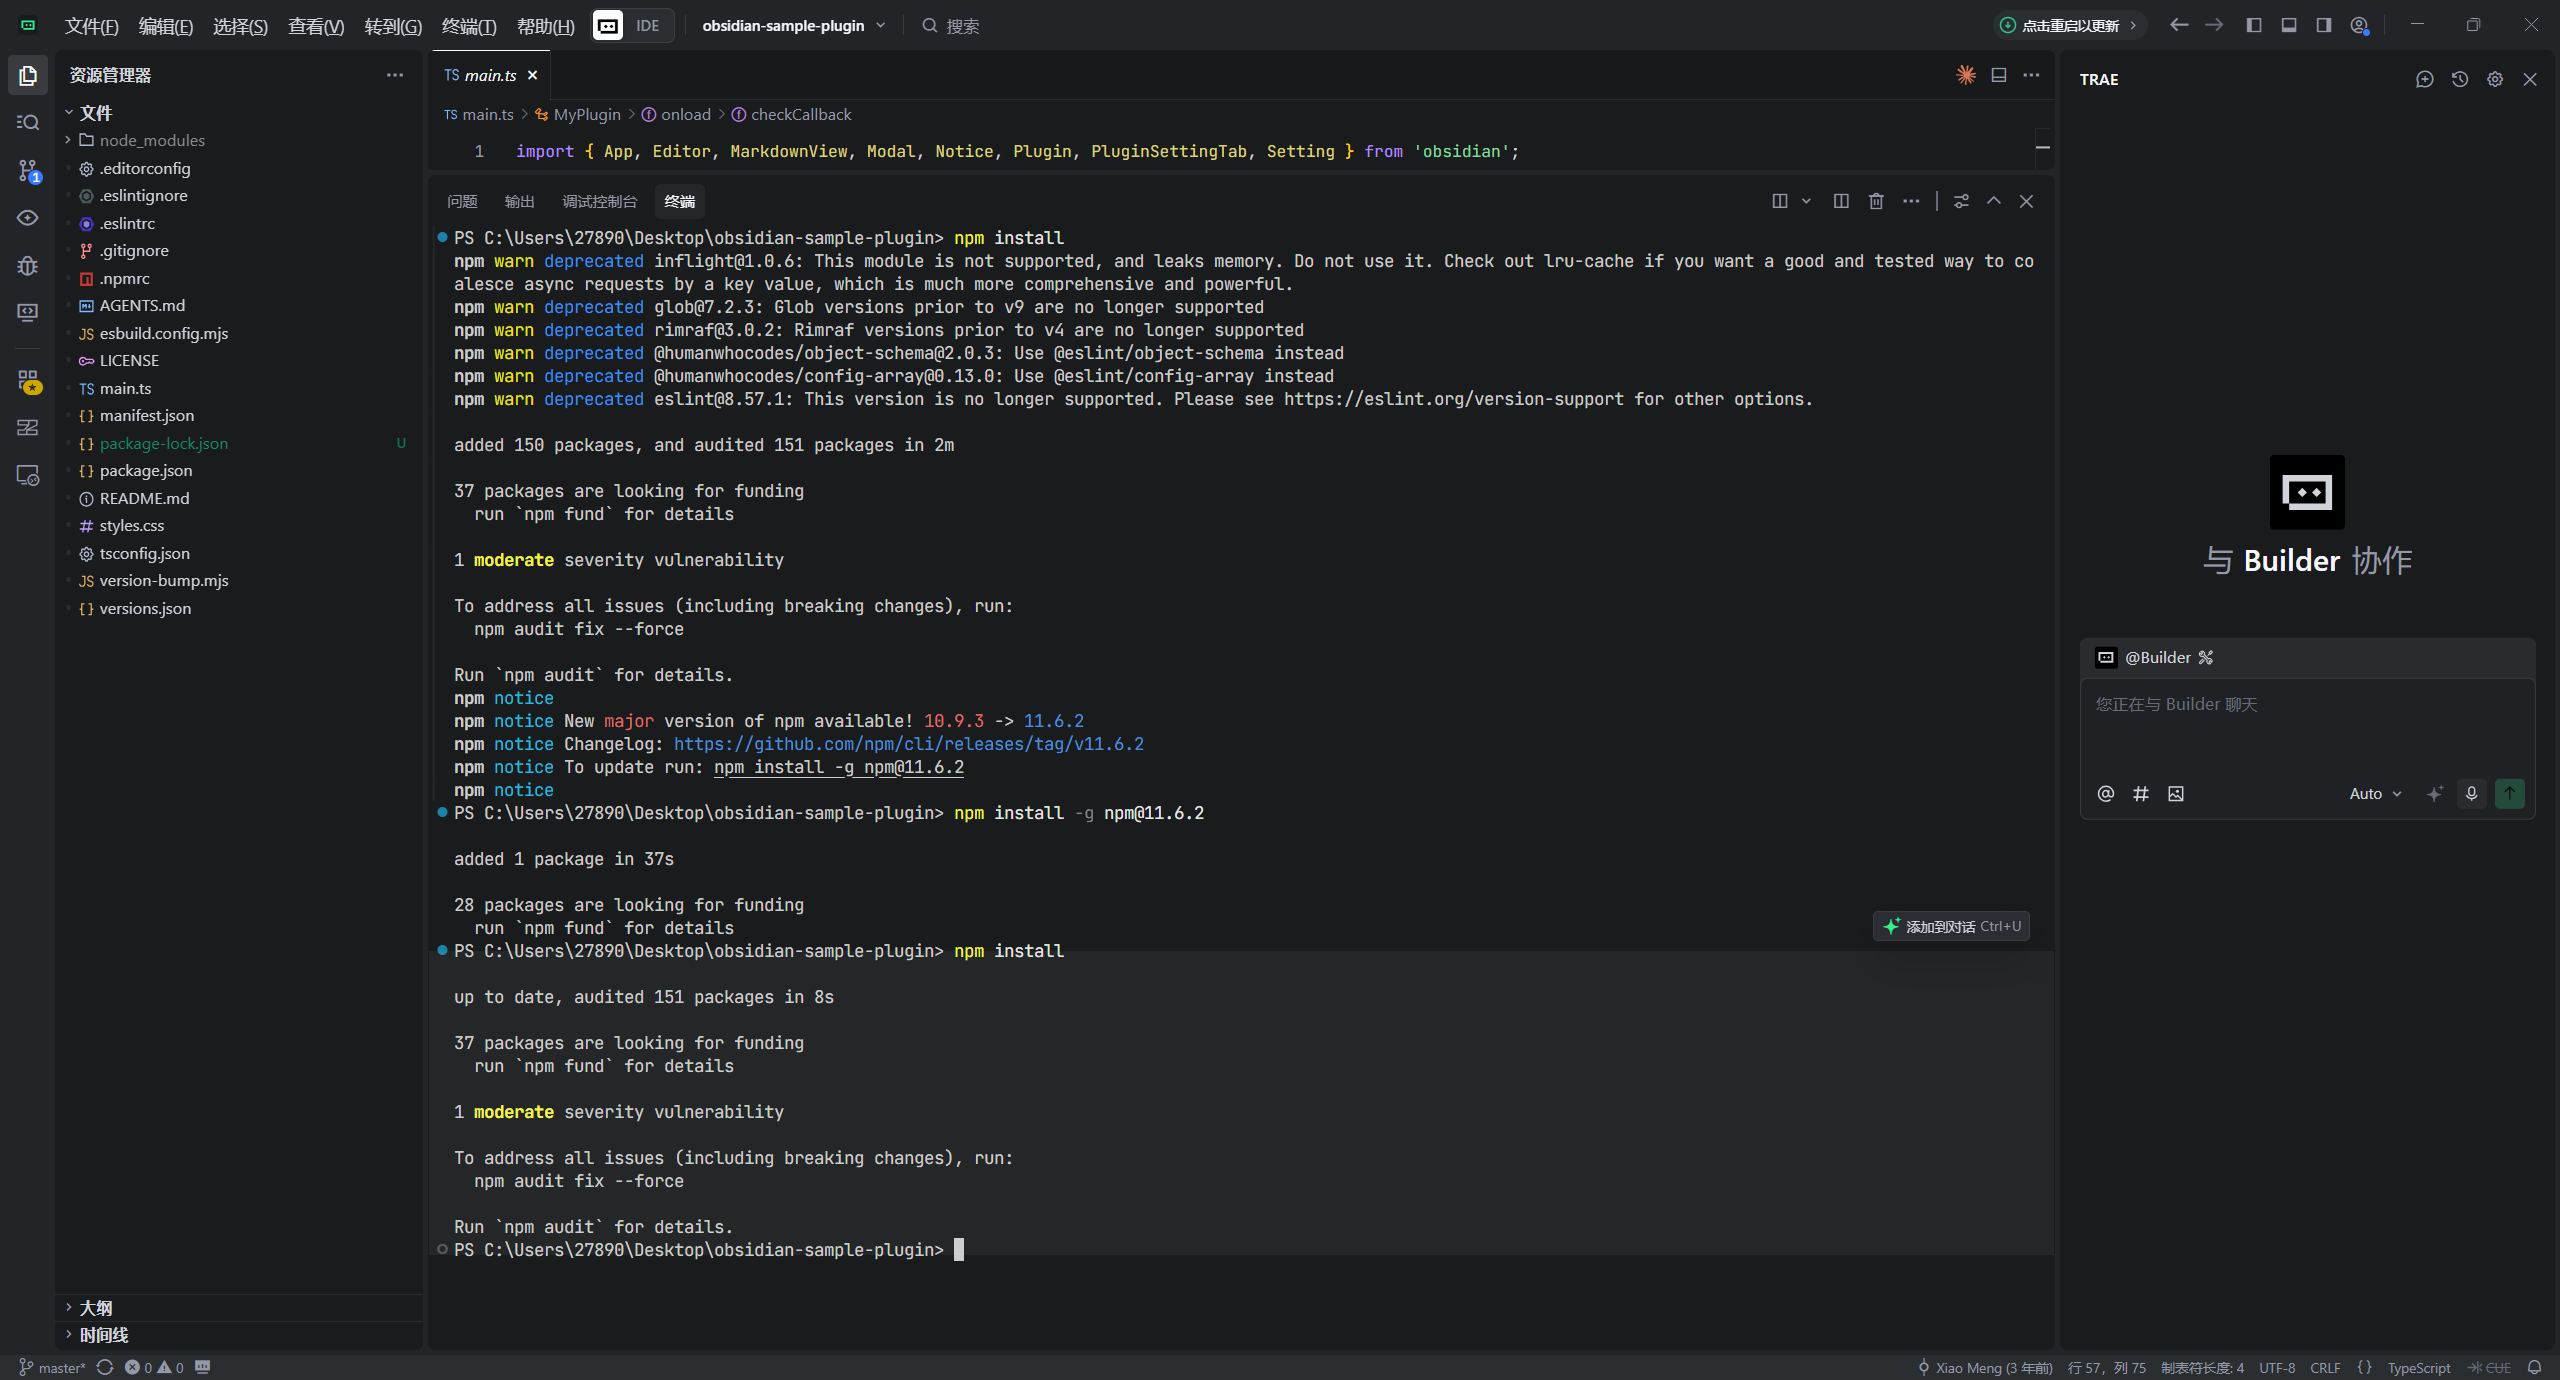Expand the 大纲 outline section
The height and width of the screenshot is (1380, 2560).
click(96, 1307)
